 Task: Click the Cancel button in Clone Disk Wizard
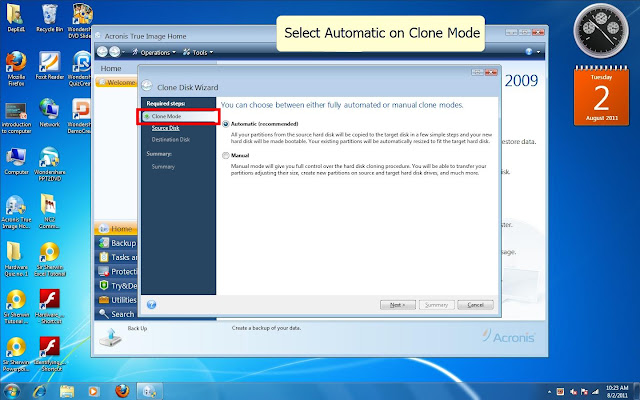(x=475, y=305)
